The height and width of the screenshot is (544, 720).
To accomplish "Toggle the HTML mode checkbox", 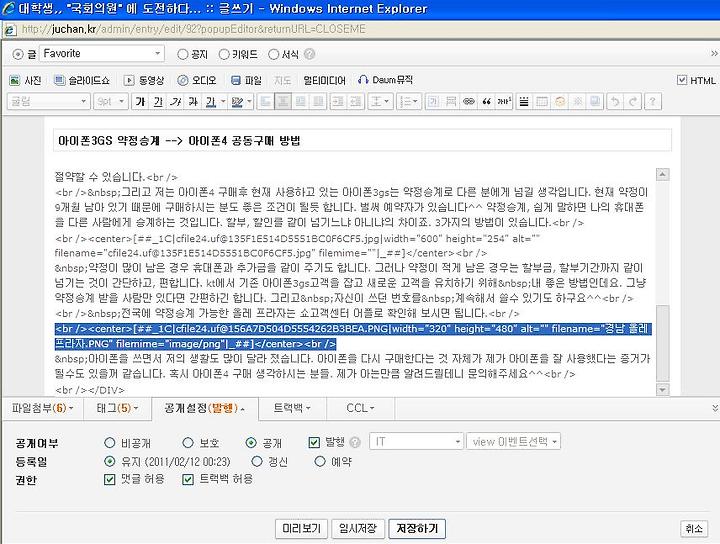I will [682, 80].
